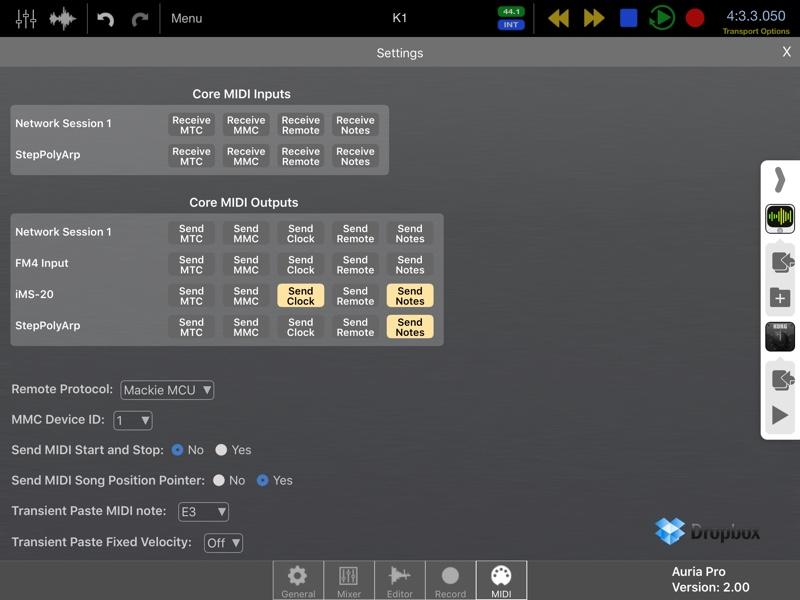Screen dimensions: 800x600
Task: Close the Settings panel
Action: [x=786, y=52]
